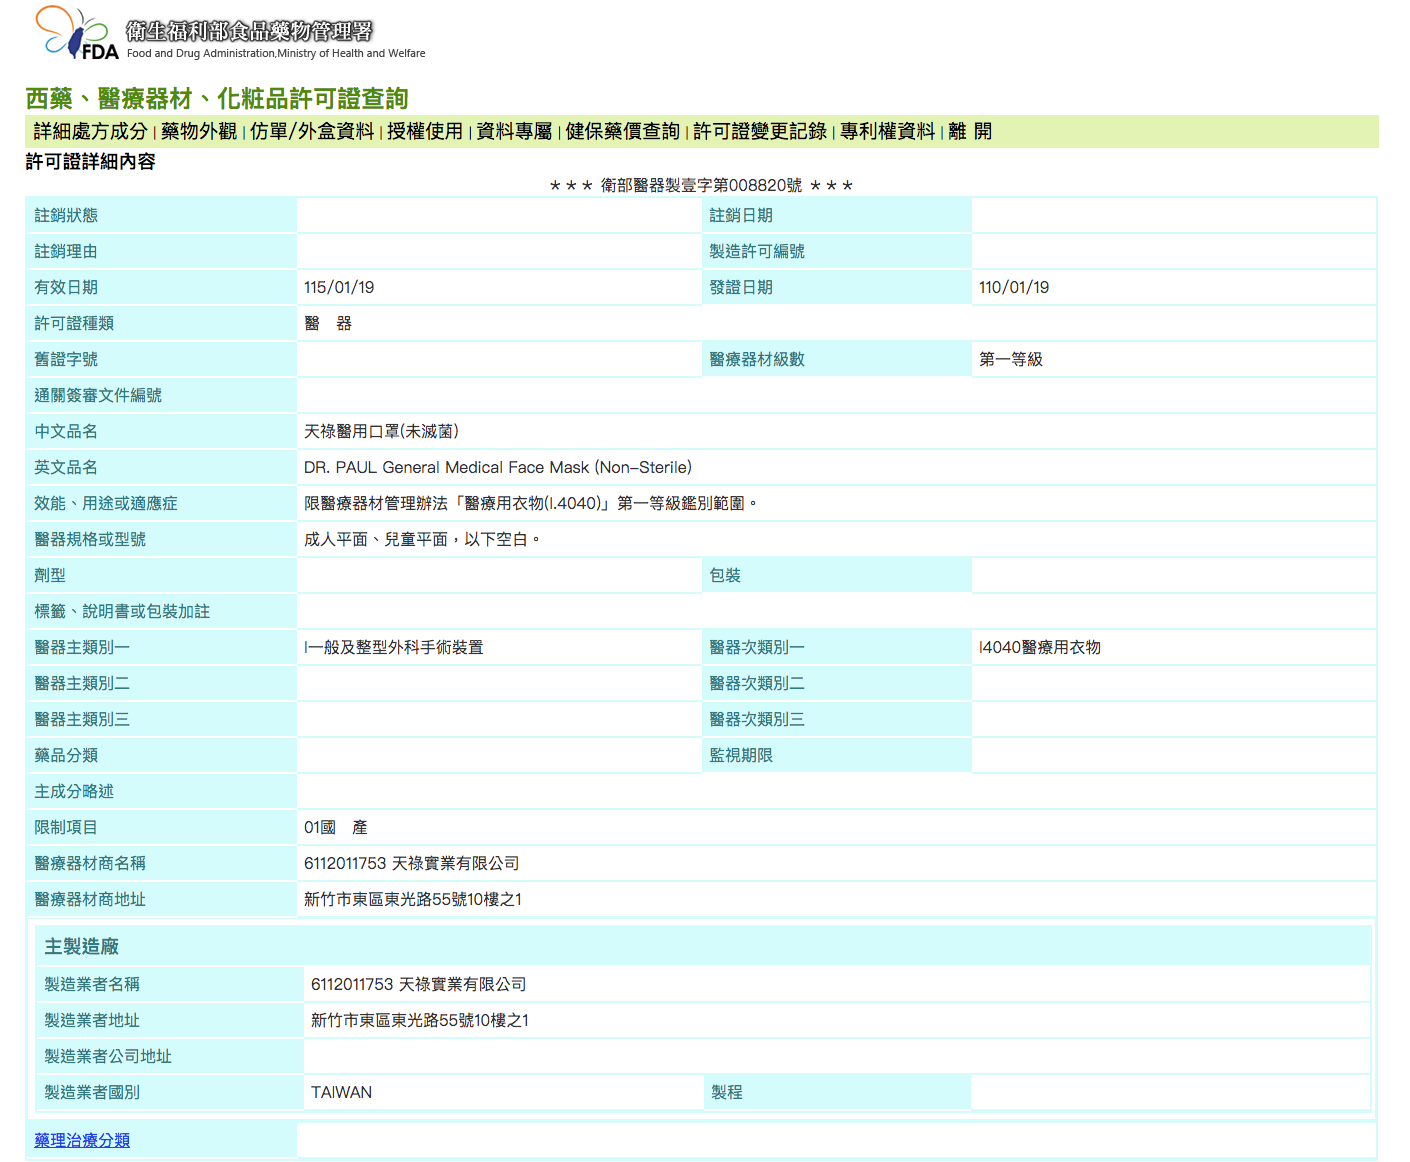
Task: Click the 第一等級 device class value
Action: (x=1011, y=359)
